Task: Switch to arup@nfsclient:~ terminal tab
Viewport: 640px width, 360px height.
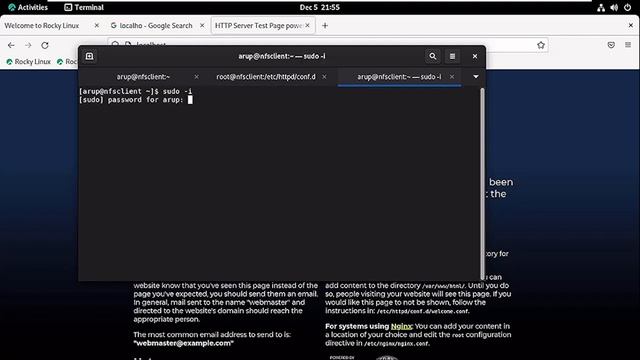Action: (143, 77)
